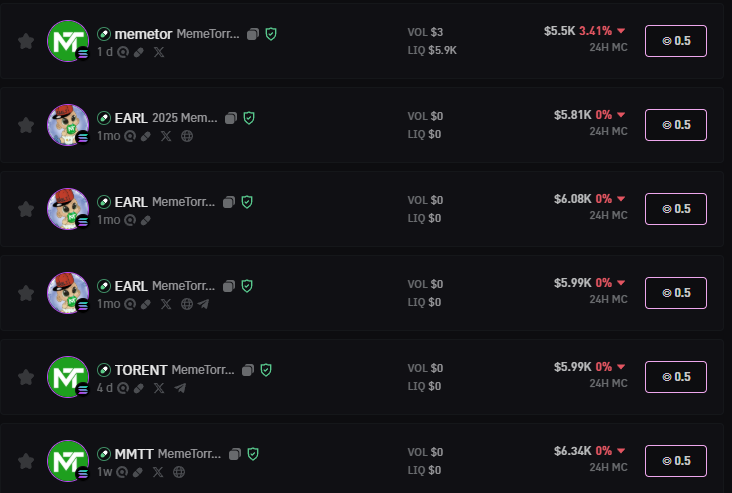Star the TORENT token row
The width and height of the screenshot is (732, 493).
click(x=26, y=377)
